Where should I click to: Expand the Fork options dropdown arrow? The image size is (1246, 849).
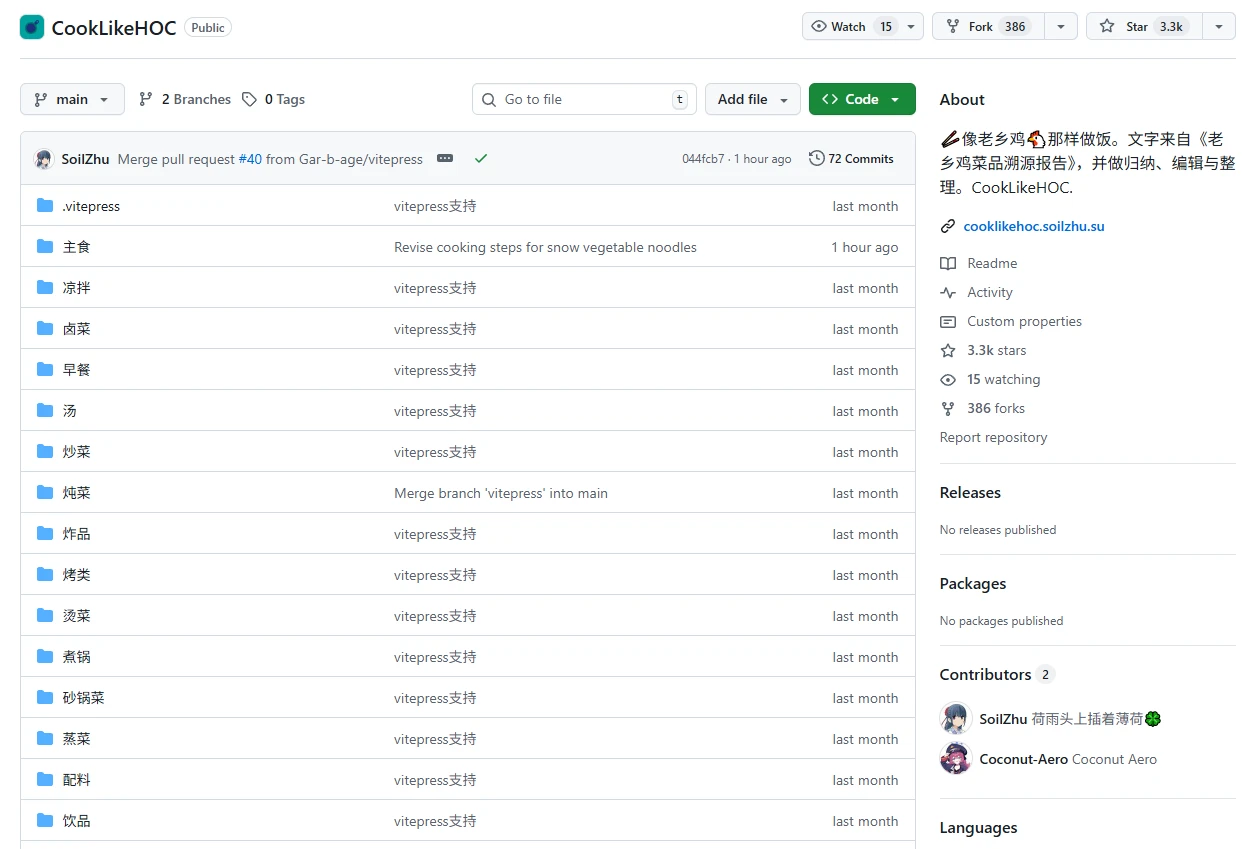(x=1060, y=27)
